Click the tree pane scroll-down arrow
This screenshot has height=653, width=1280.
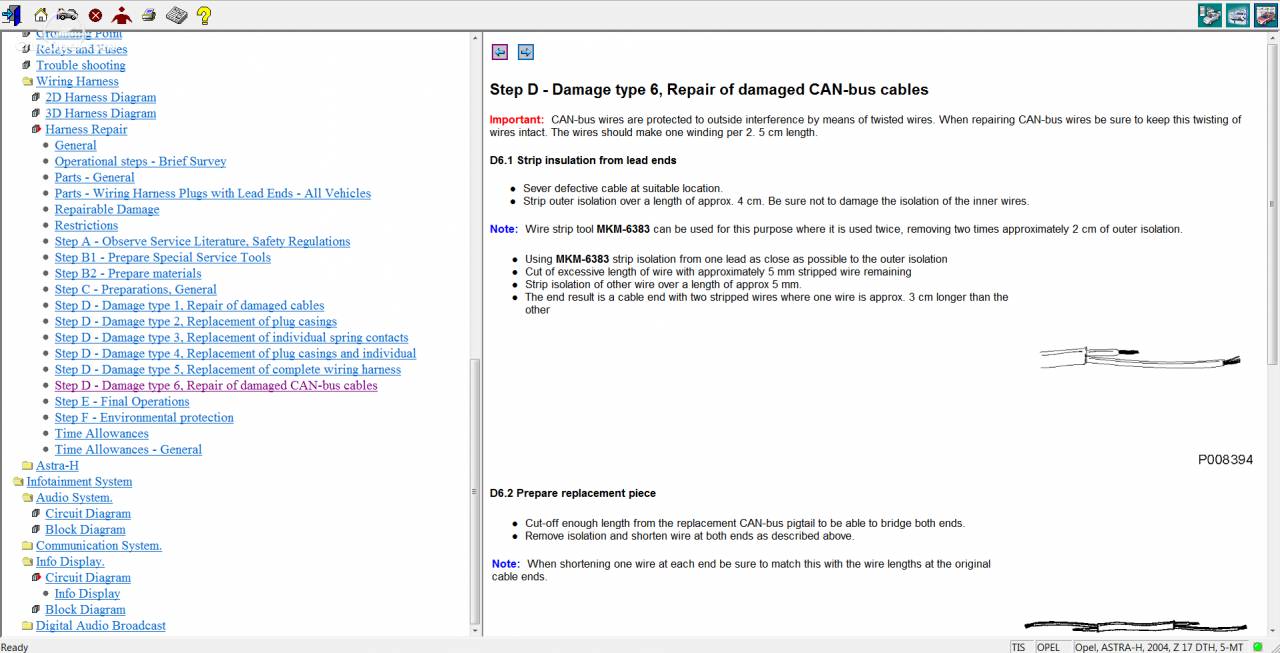(475, 630)
